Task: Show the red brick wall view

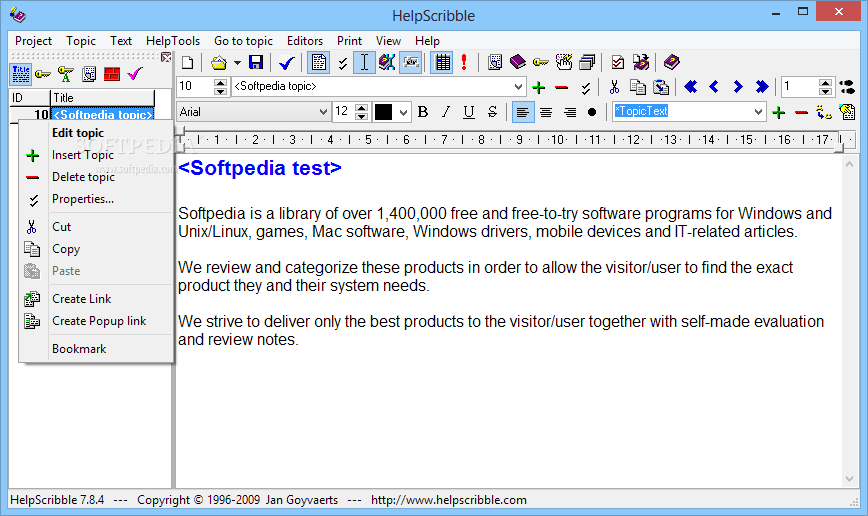Action: (x=112, y=74)
